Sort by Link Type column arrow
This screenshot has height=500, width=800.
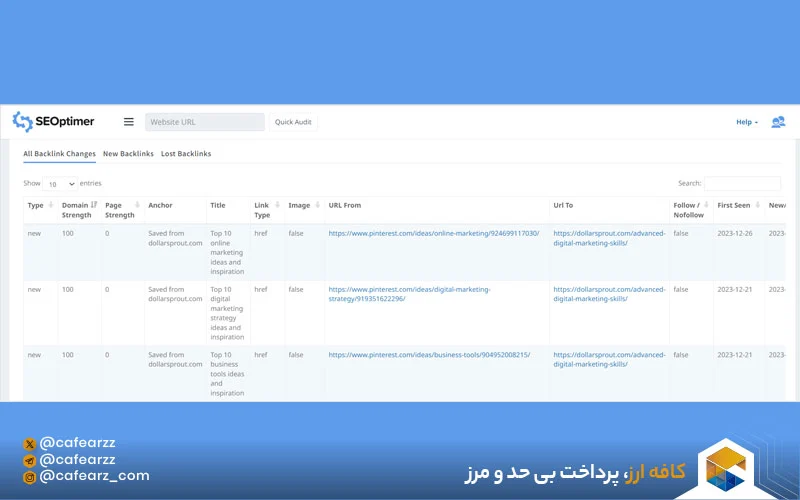(x=278, y=205)
